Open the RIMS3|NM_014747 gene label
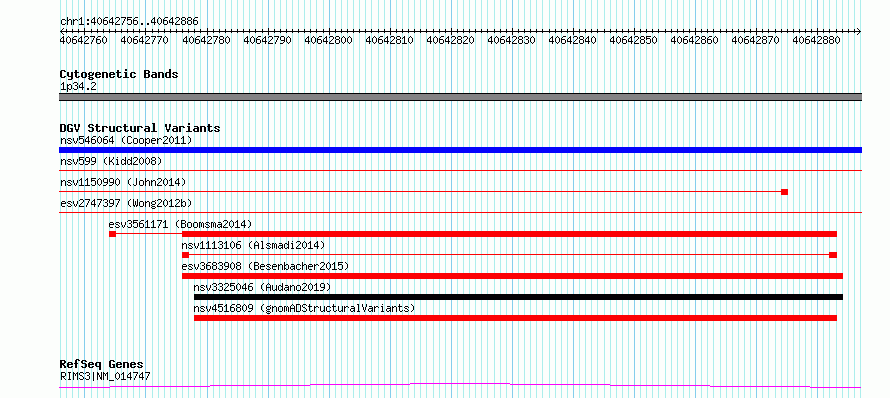The image size is (890, 398). click(x=105, y=376)
